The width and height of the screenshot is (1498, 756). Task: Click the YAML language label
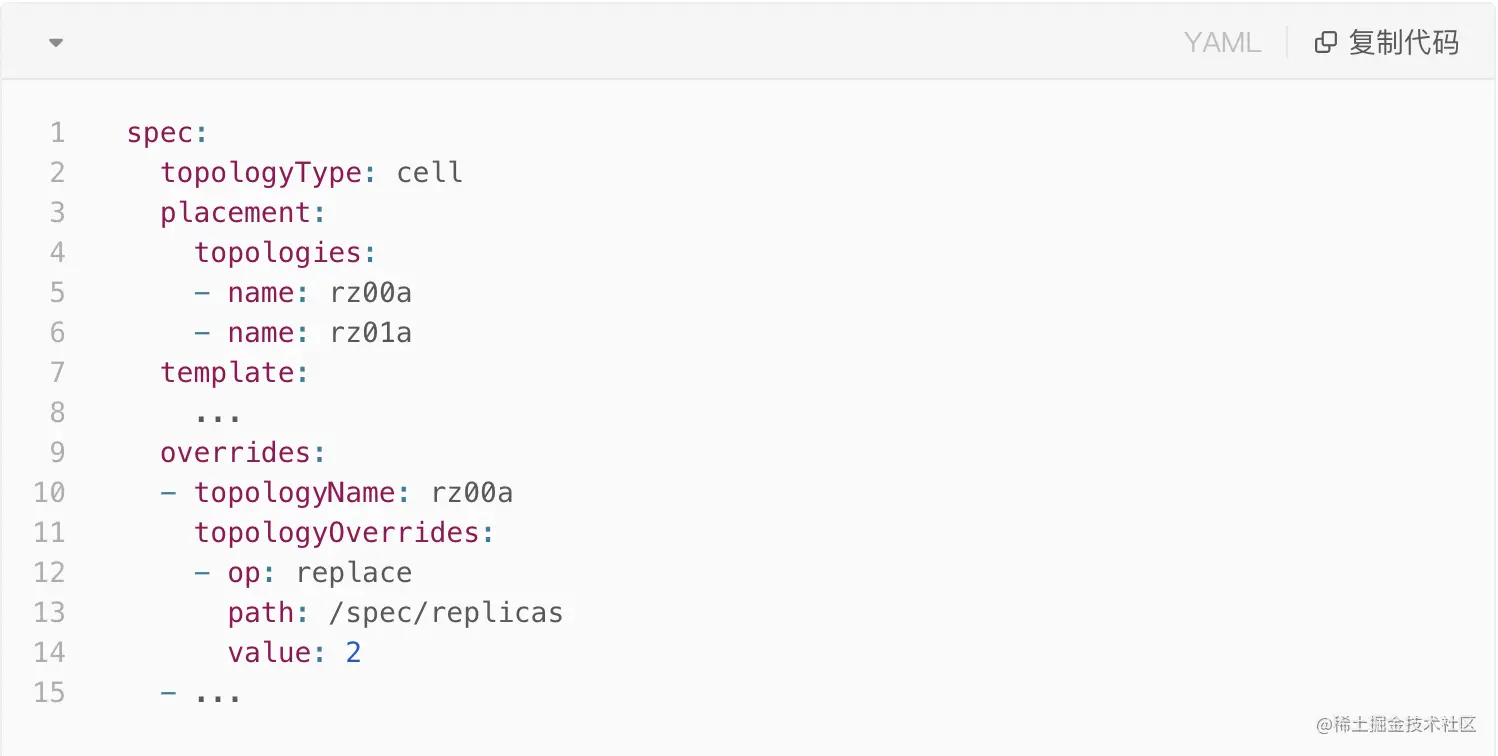(x=1222, y=42)
